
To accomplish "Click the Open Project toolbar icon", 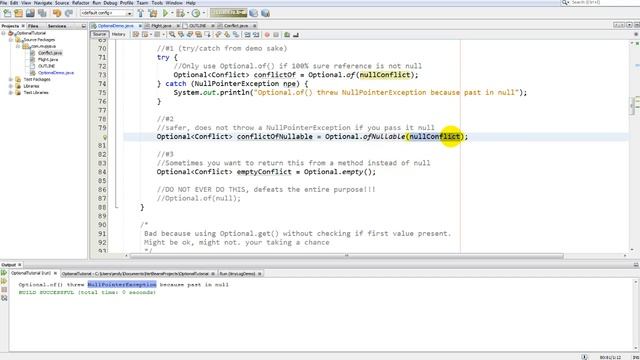I will [30, 13].
